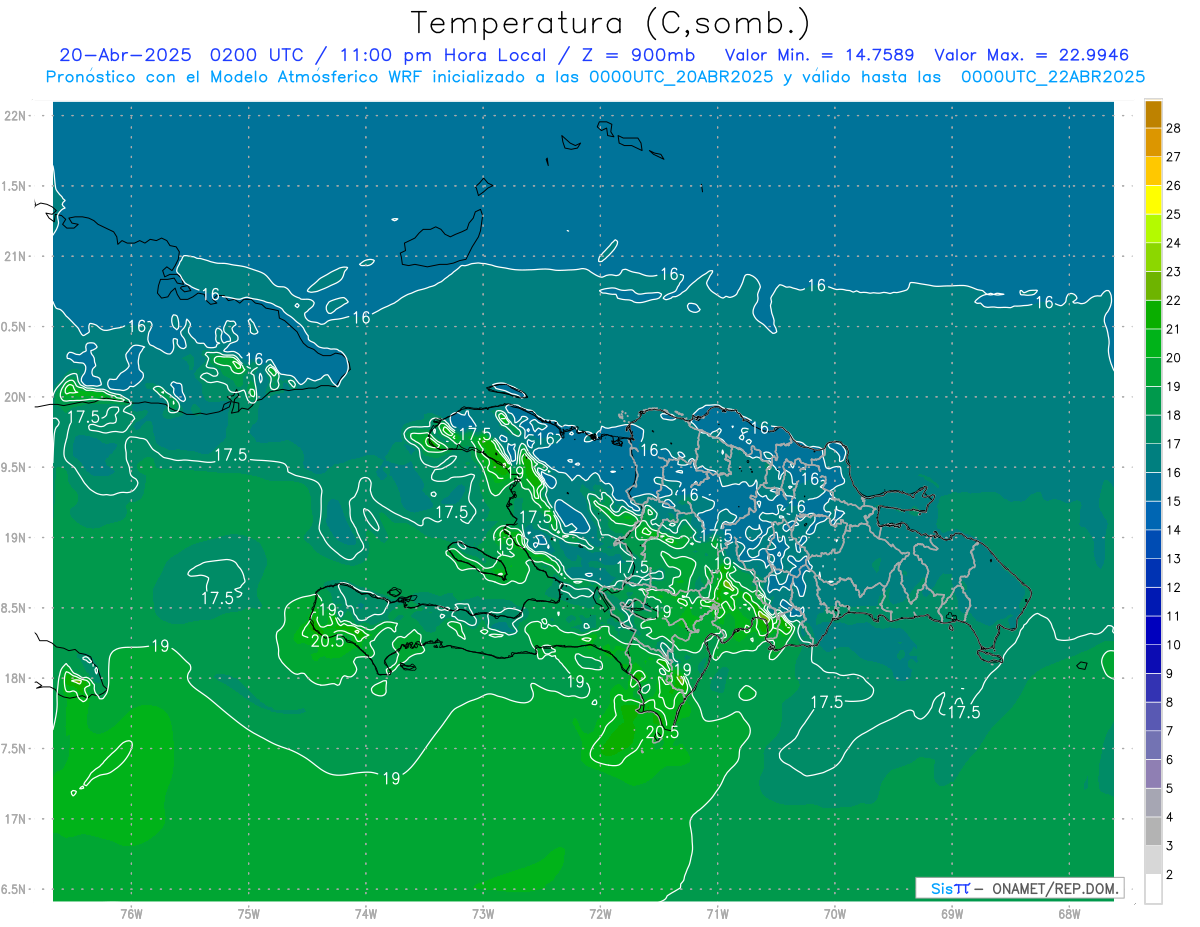Click gray legend band between 3 and 4

point(1153,831)
